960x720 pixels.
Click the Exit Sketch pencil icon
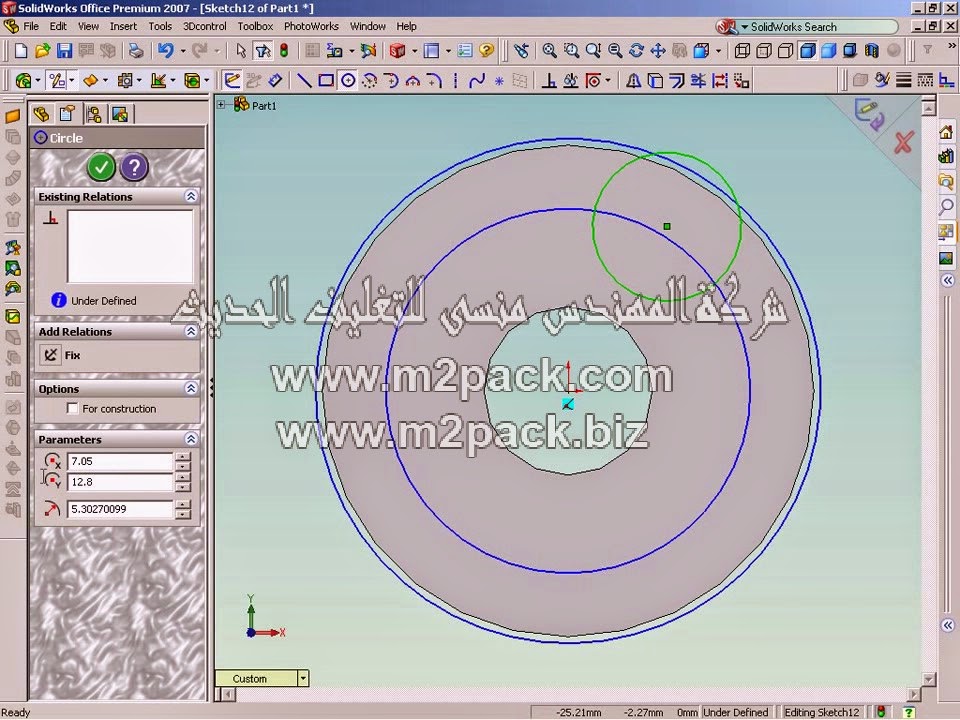pos(232,80)
